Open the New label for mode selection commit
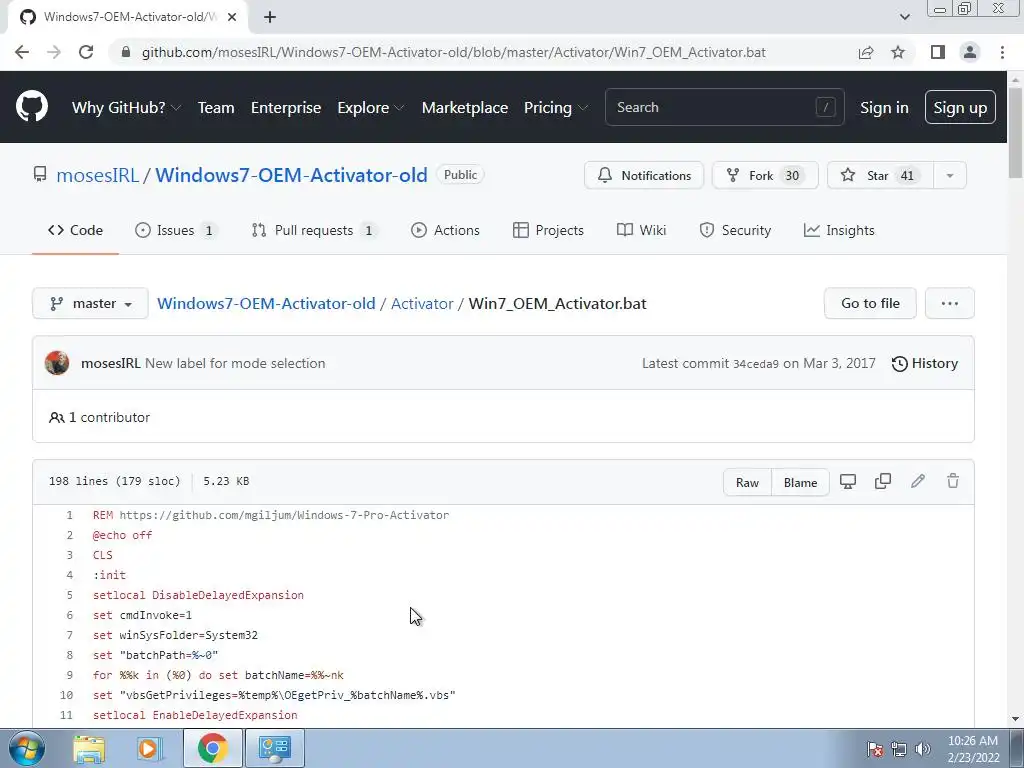Image resolution: width=1024 pixels, height=768 pixels. tap(235, 363)
